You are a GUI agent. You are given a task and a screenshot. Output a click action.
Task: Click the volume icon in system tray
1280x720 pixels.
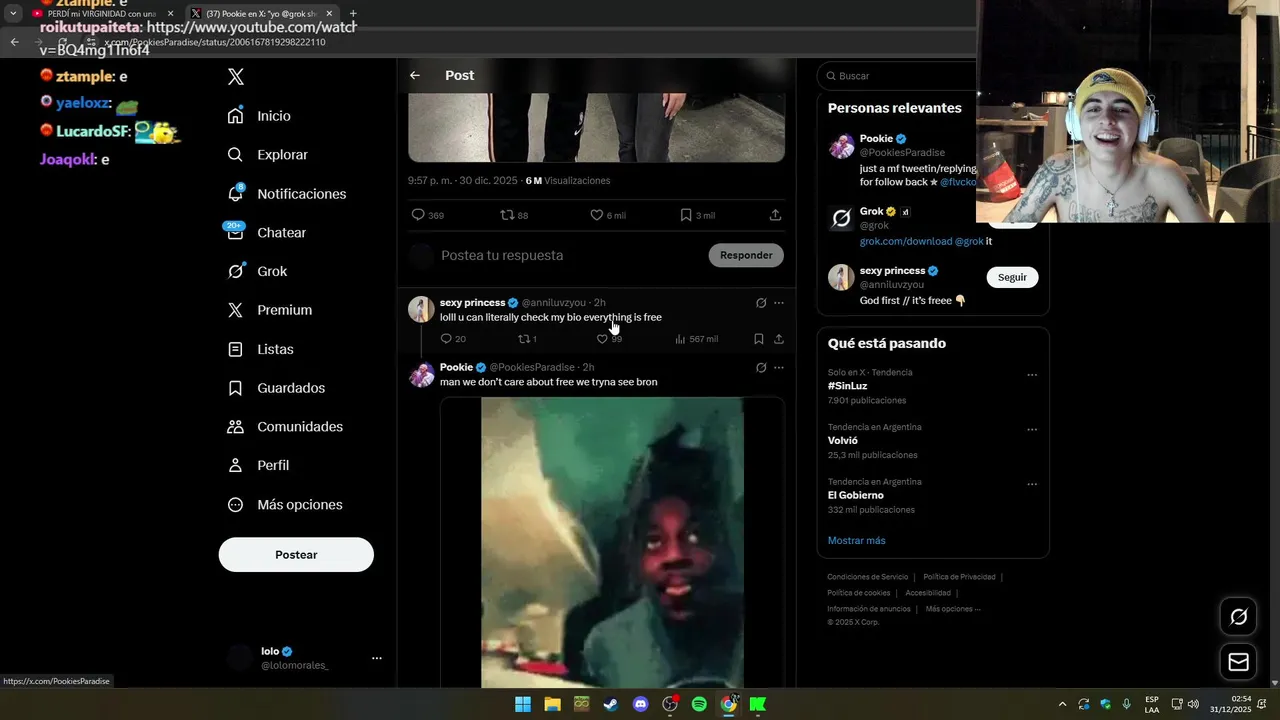click(1193, 704)
